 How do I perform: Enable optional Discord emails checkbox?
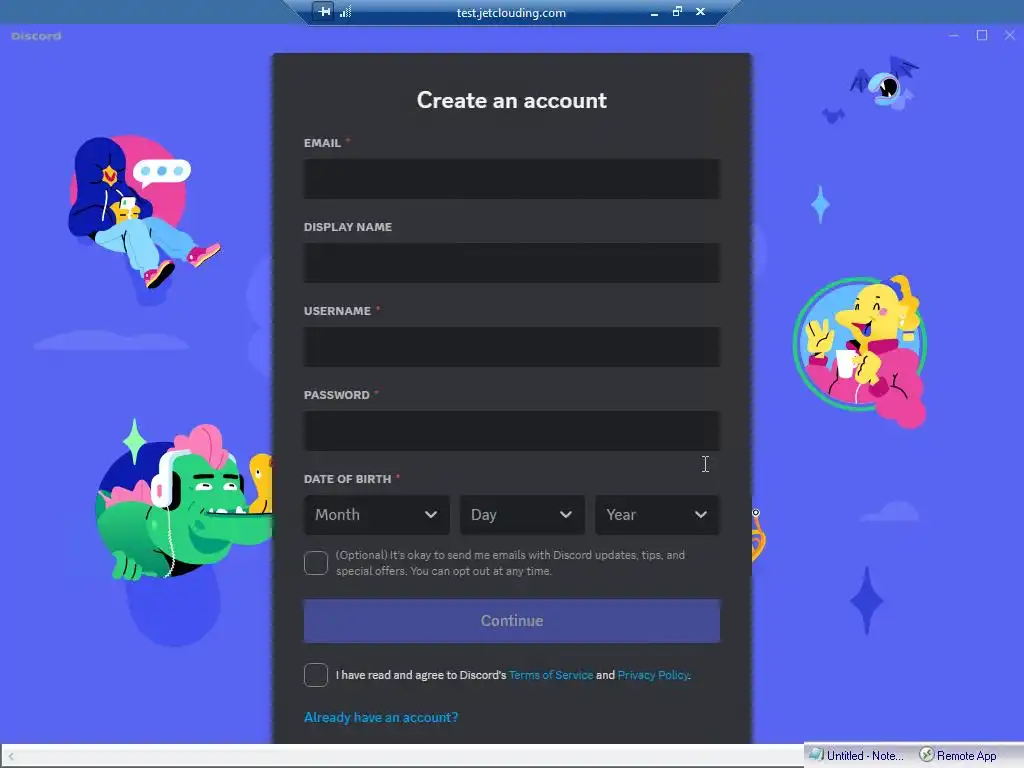315,563
